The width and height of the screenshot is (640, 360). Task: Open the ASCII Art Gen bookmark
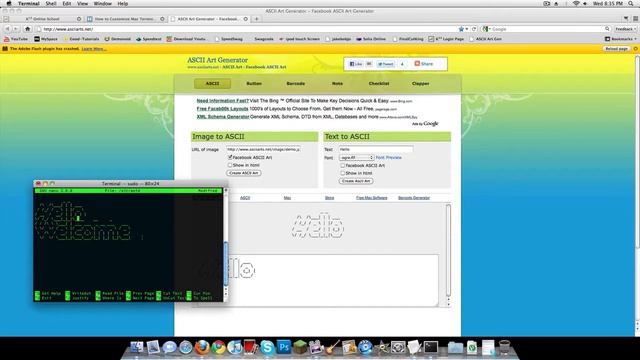(x=486, y=39)
